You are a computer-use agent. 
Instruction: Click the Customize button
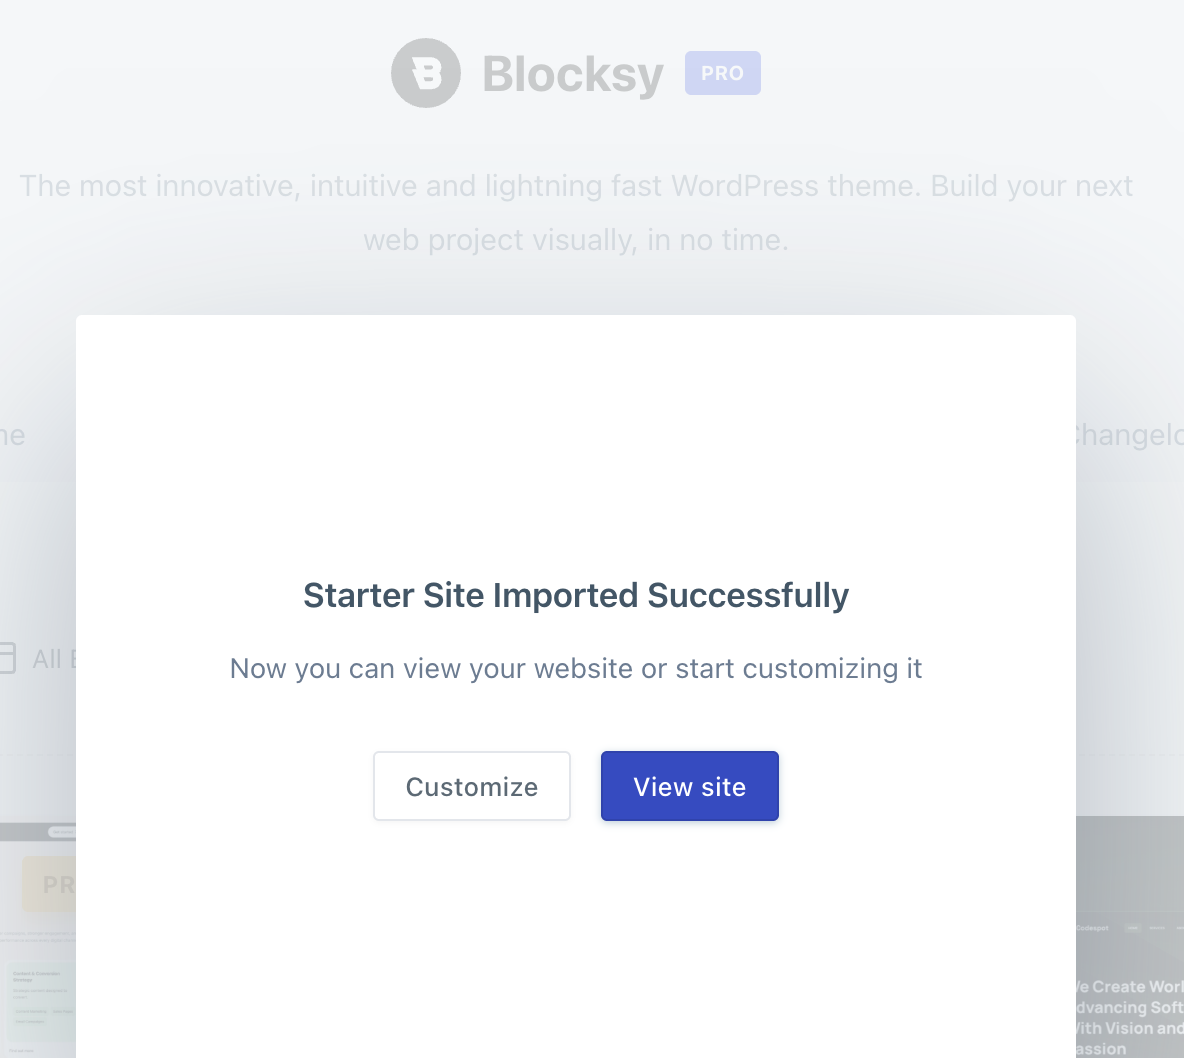(472, 786)
